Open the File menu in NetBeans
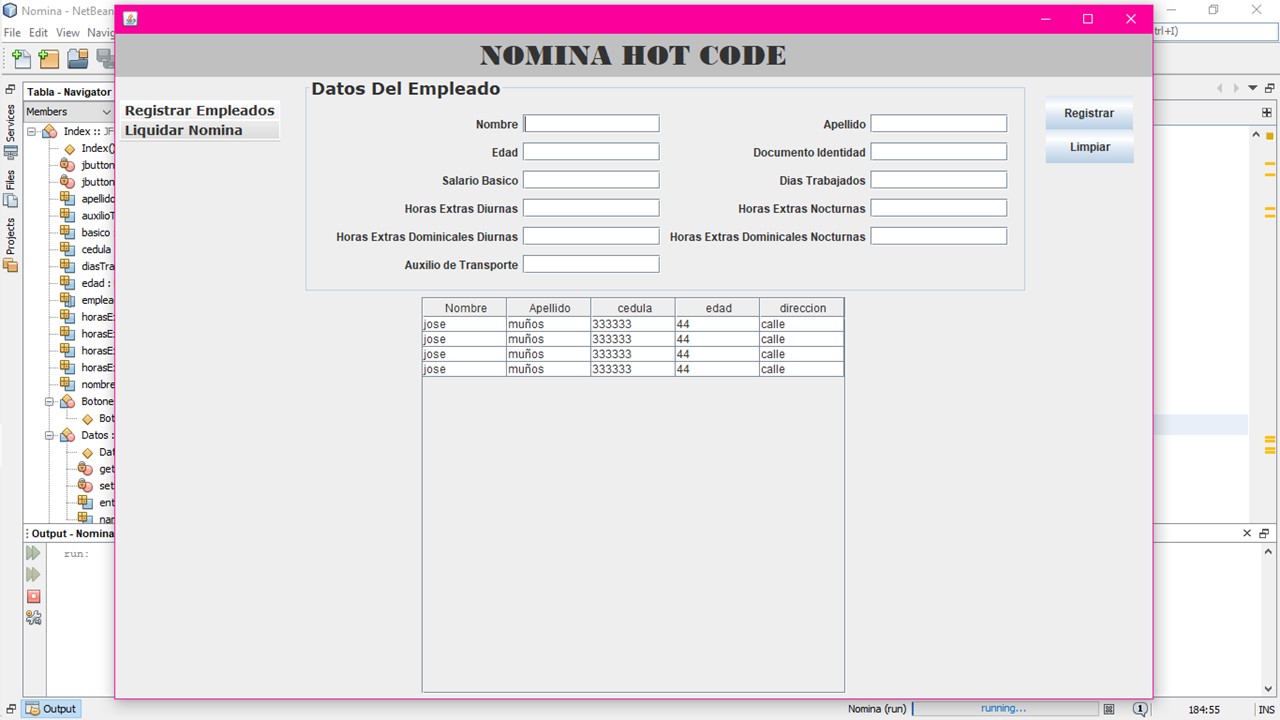This screenshot has width=1280, height=720. [12, 32]
